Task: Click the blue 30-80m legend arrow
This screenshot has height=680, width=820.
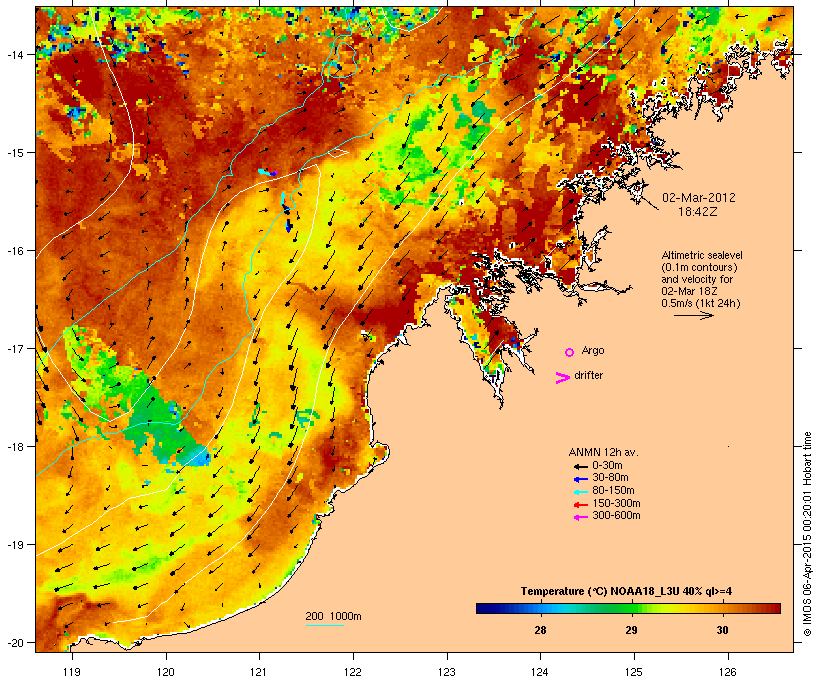Action: pos(580,479)
